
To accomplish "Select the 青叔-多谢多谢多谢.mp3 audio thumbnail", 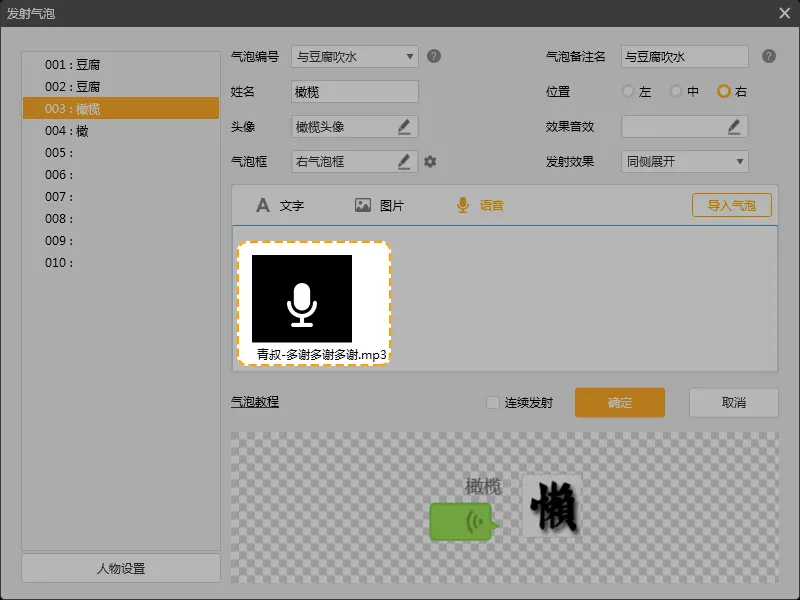I will coord(313,303).
